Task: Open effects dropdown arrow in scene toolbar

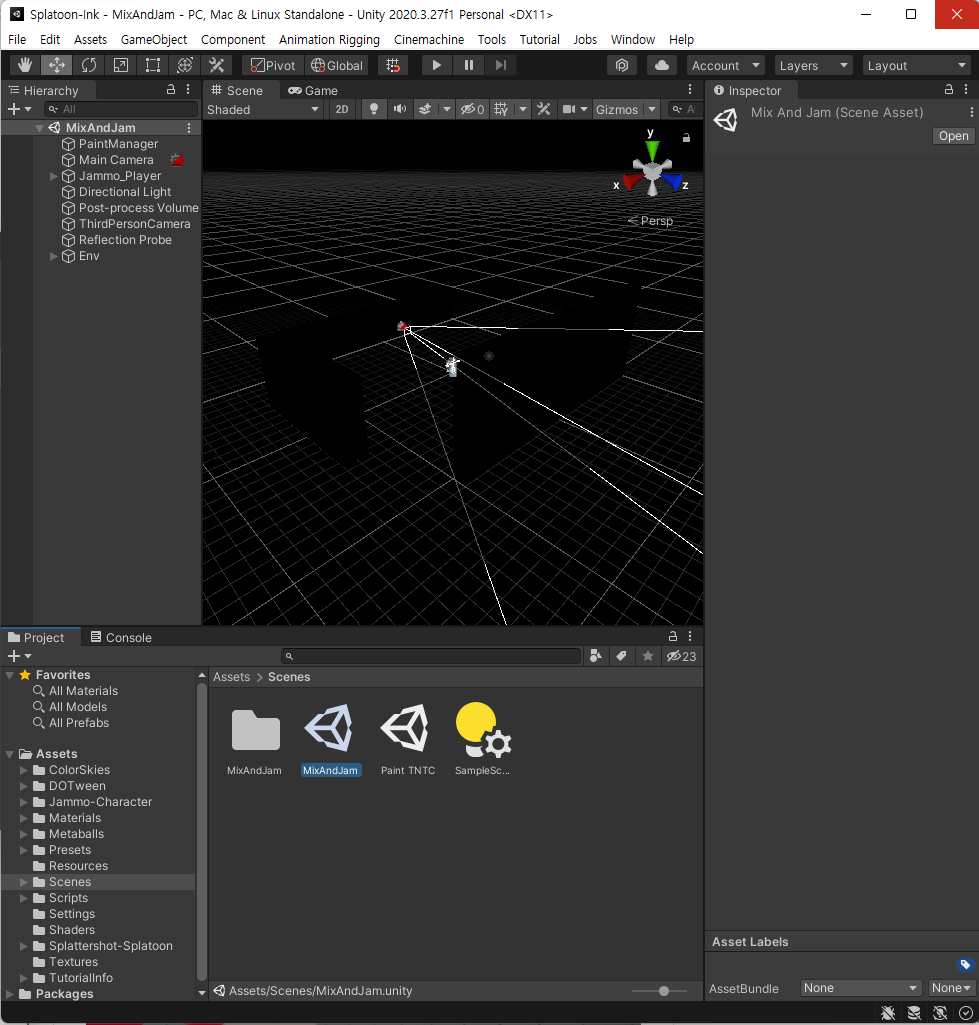Action: [447, 109]
